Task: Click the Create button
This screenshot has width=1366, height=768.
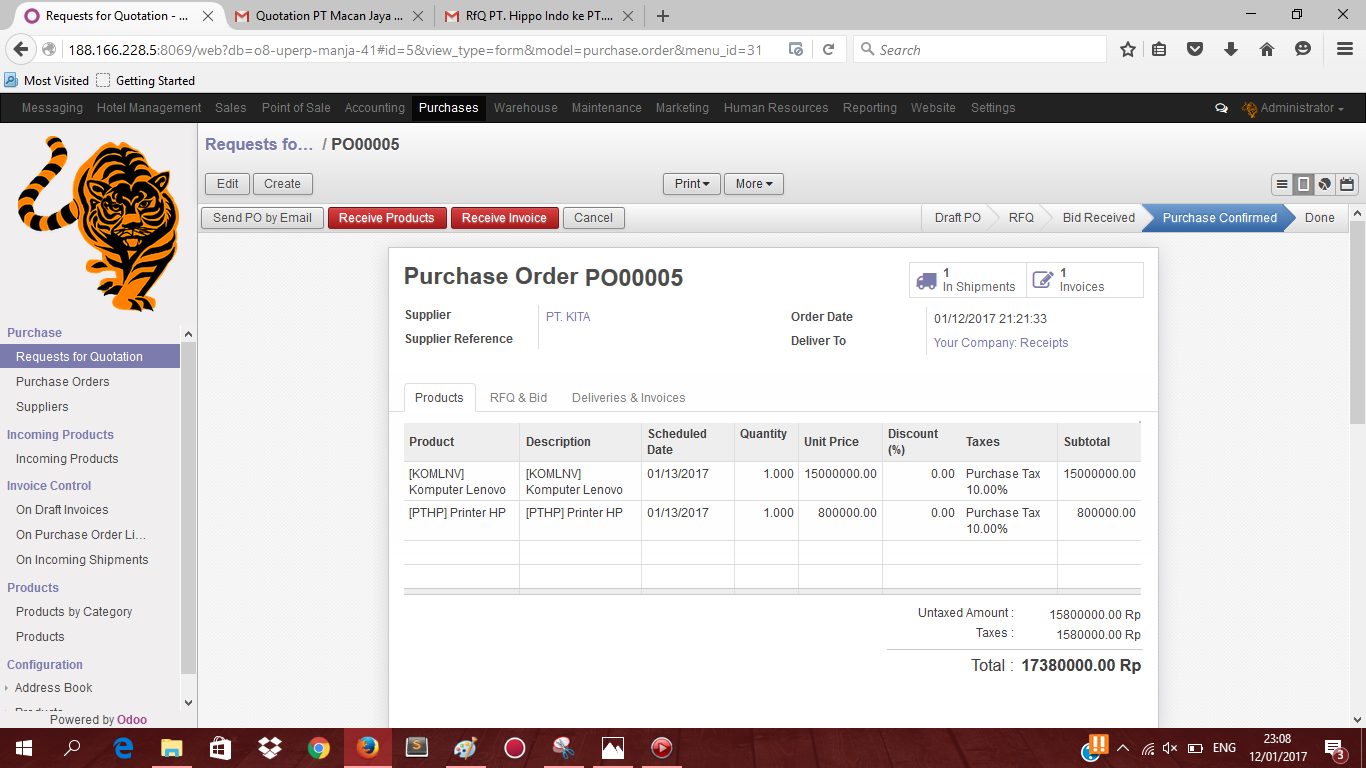Action: pos(283,184)
